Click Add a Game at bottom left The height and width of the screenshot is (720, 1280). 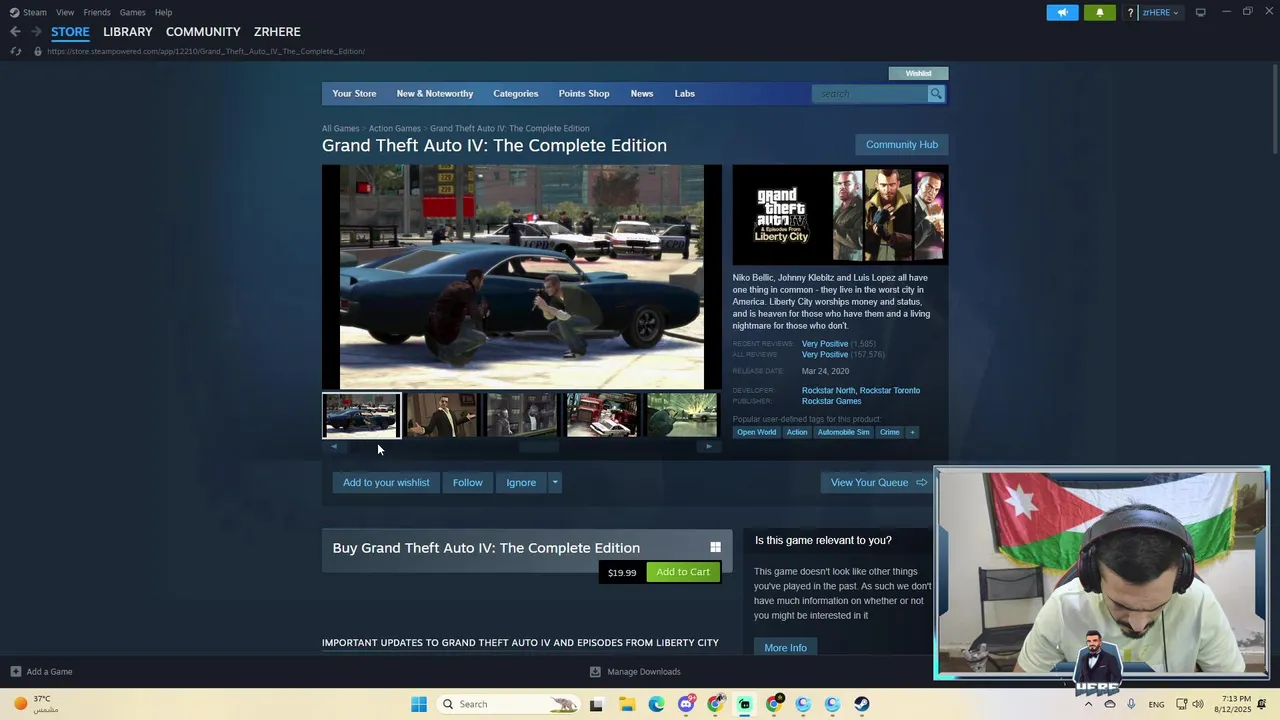click(41, 672)
